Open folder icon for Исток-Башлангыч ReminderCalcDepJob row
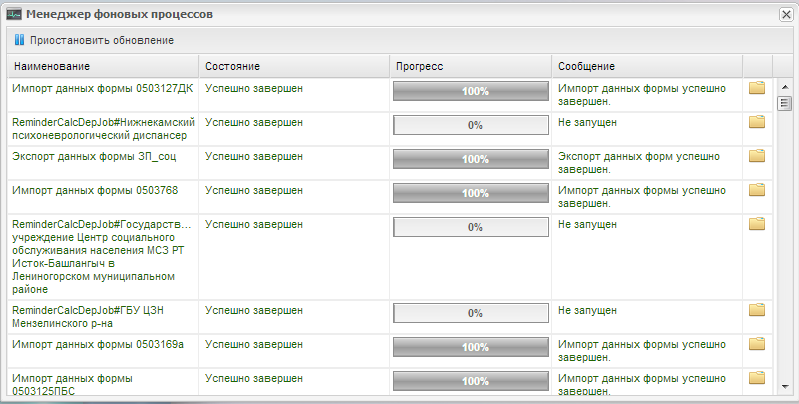Image resolution: width=799 pixels, height=404 pixels. click(757, 224)
